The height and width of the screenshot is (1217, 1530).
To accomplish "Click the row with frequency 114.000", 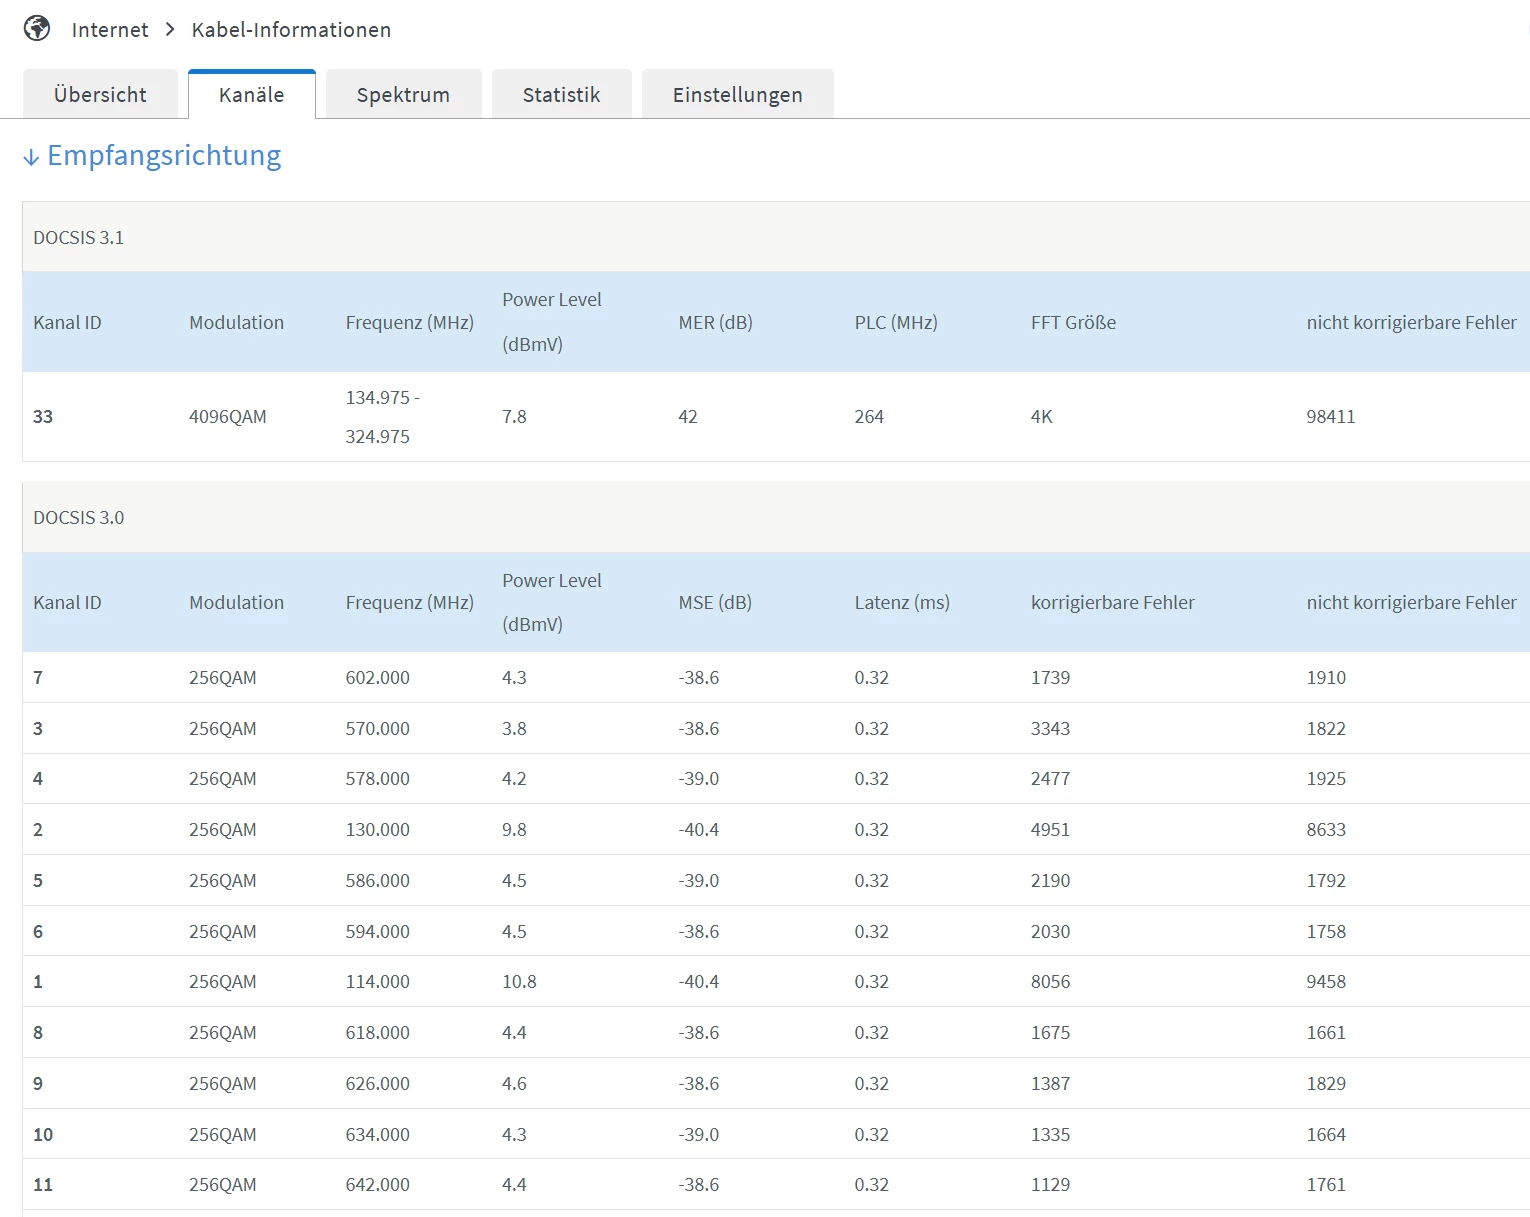I will [377, 982].
